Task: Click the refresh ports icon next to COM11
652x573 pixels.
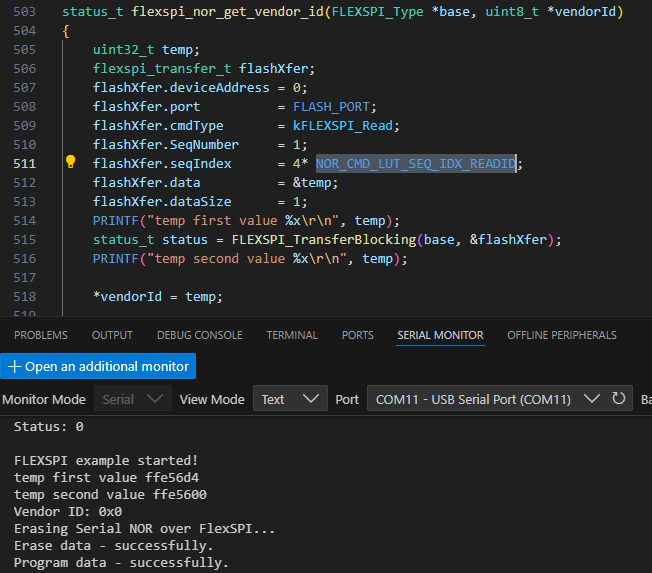Action: coord(618,399)
